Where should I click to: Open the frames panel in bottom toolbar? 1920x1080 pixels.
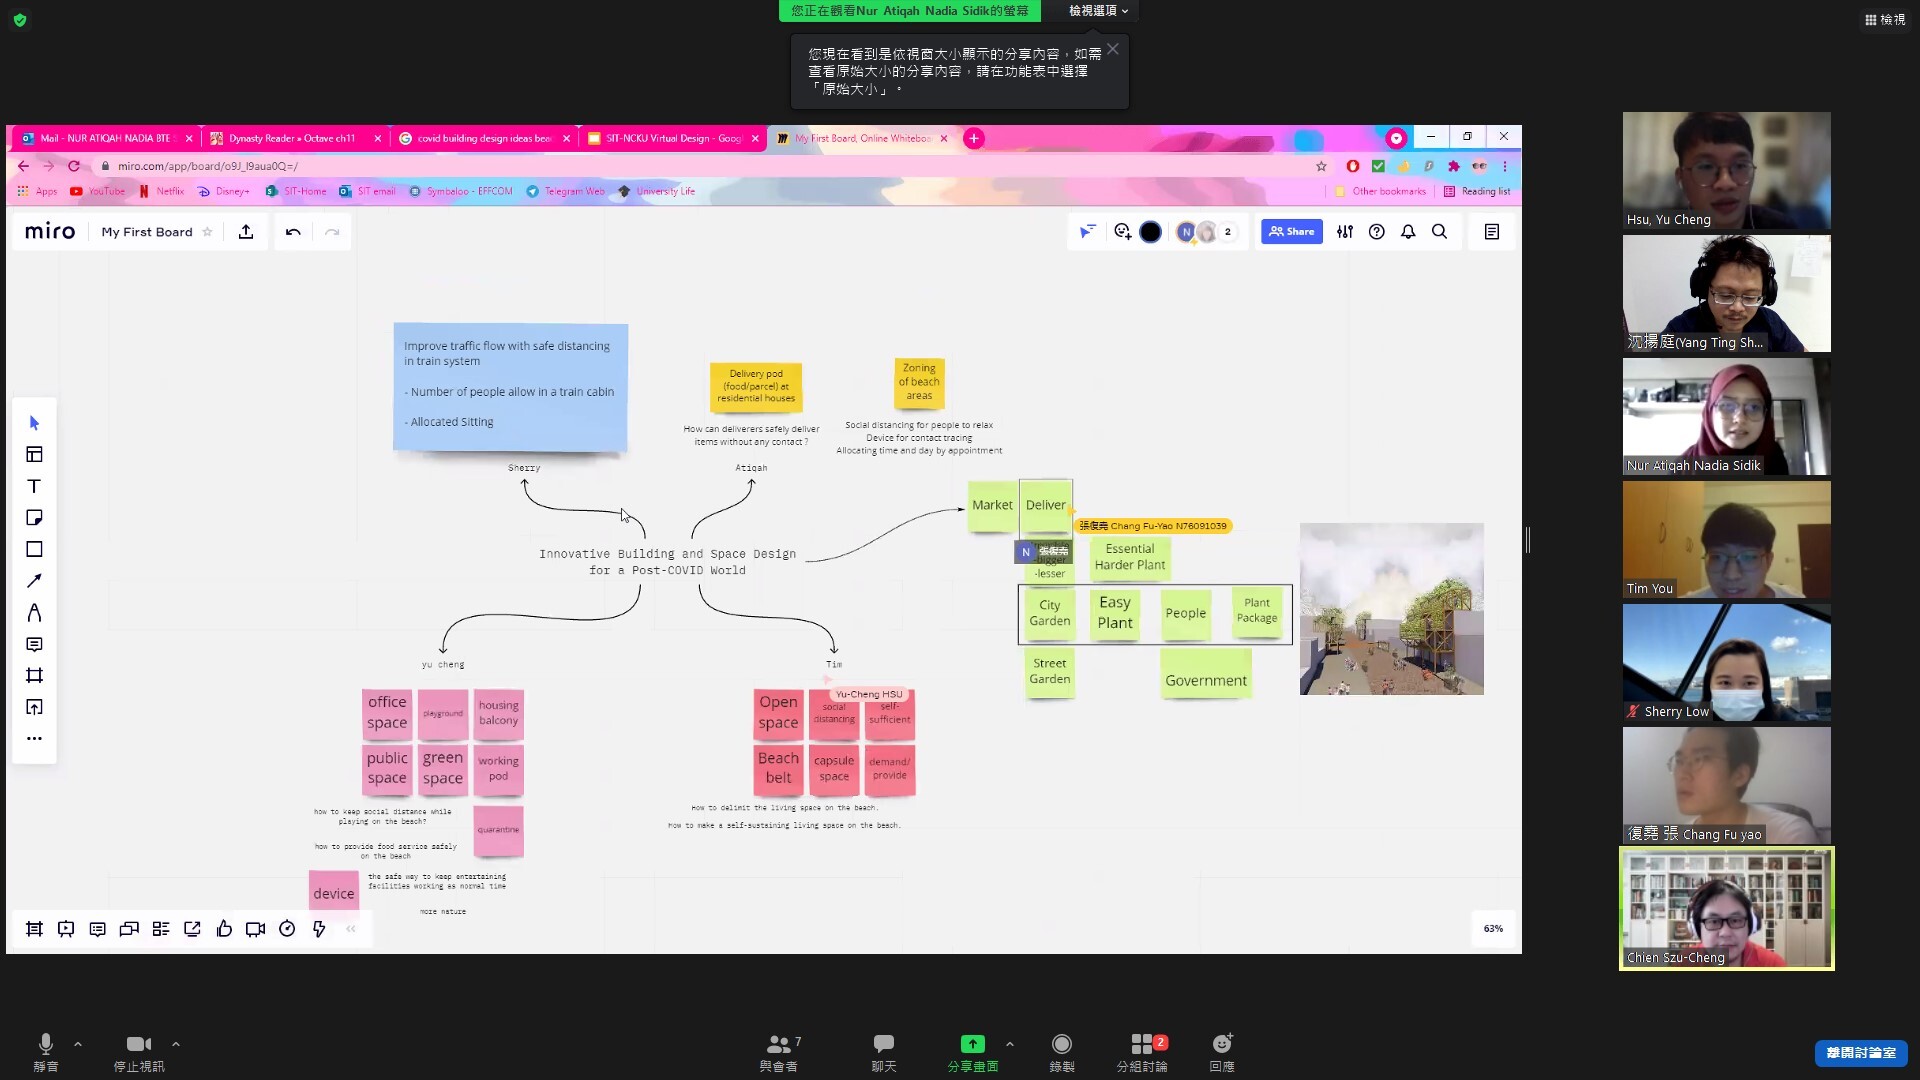34,929
